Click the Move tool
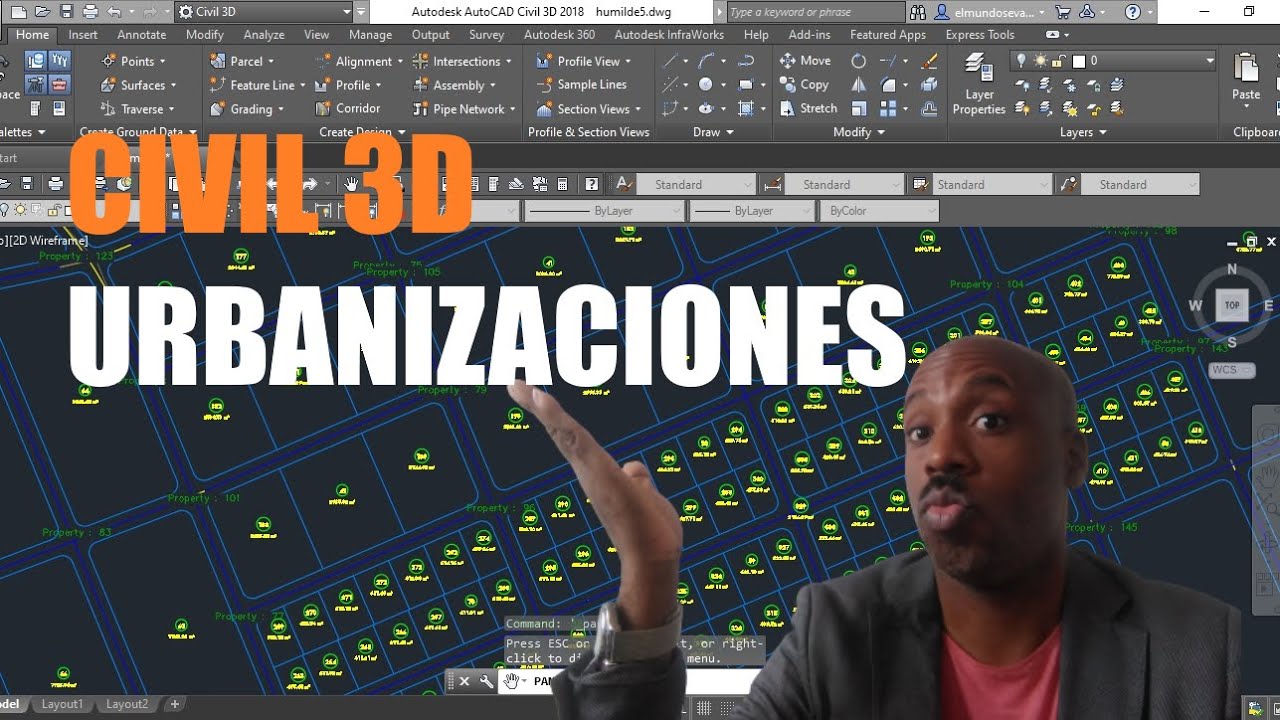This screenshot has width=1280, height=720. click(806, 61)
